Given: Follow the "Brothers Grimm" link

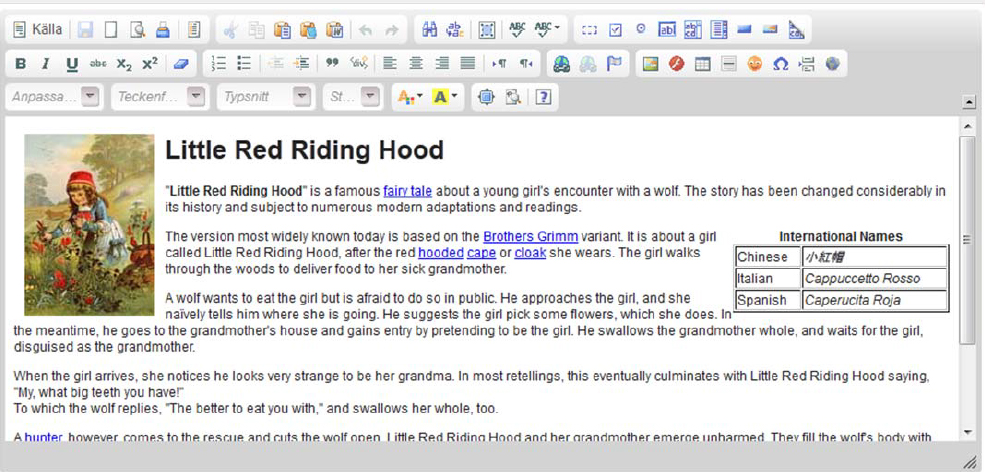Looking at the screenshot, I should [x=530, y=236].
